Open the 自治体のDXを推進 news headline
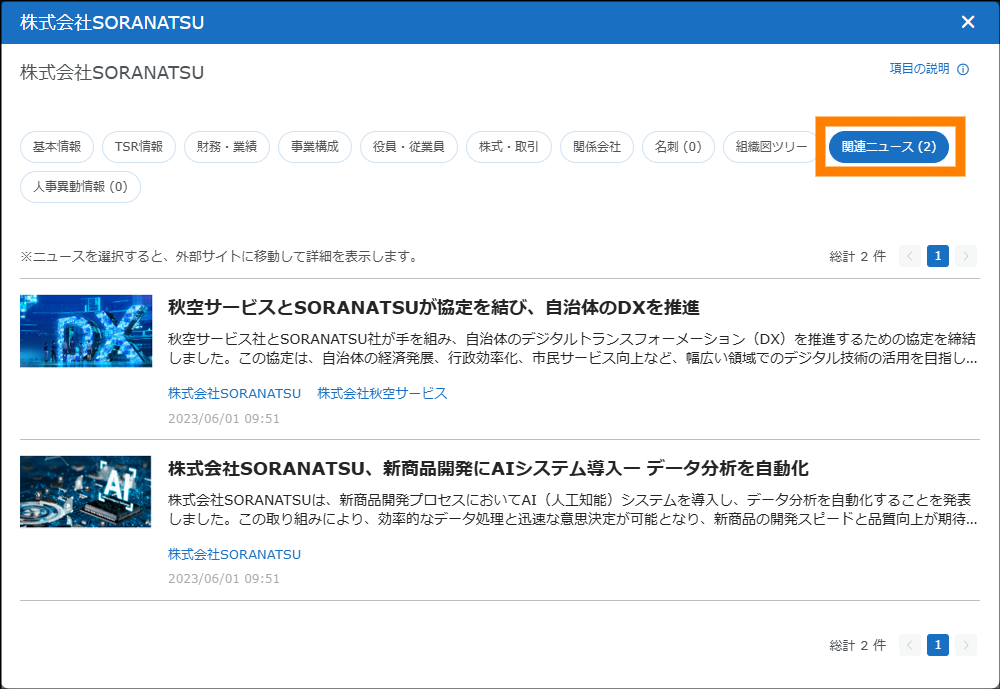Screen dimensions: 1000x689 pos(433,307)
